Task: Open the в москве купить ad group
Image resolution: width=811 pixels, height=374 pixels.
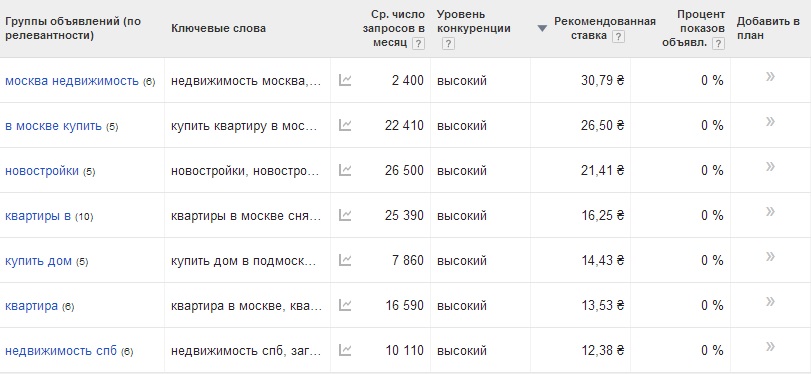Action: pos(53,126)
